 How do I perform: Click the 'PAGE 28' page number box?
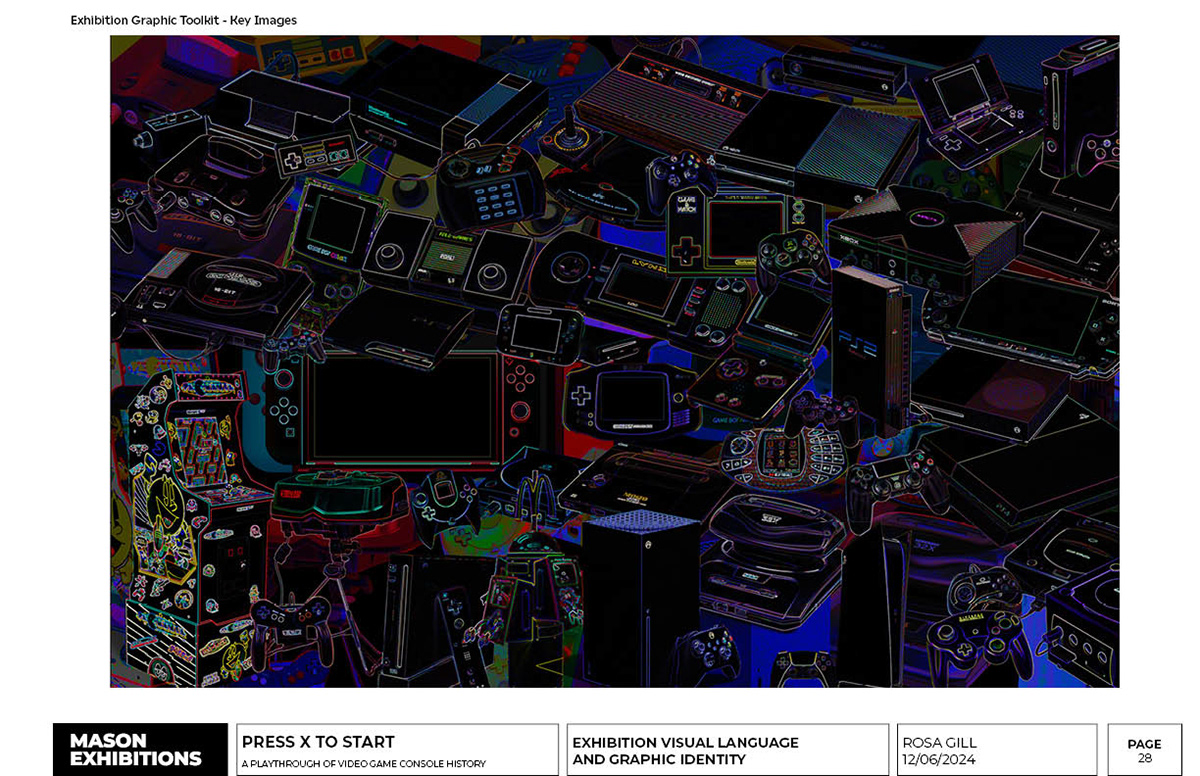point(1144,750)
